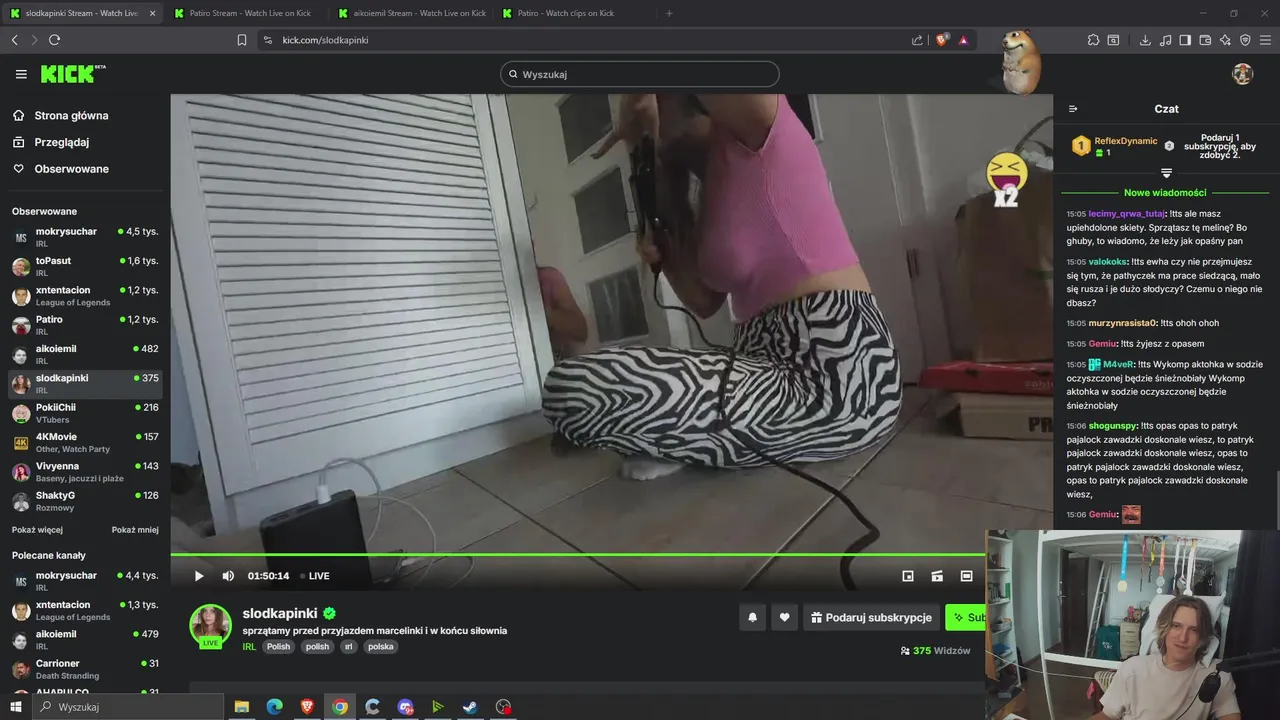Click the lowercase irl tag
Image resolution: width=1280 pixels, height=720 pixels.
pyautogui.click(x=349, y=647)
